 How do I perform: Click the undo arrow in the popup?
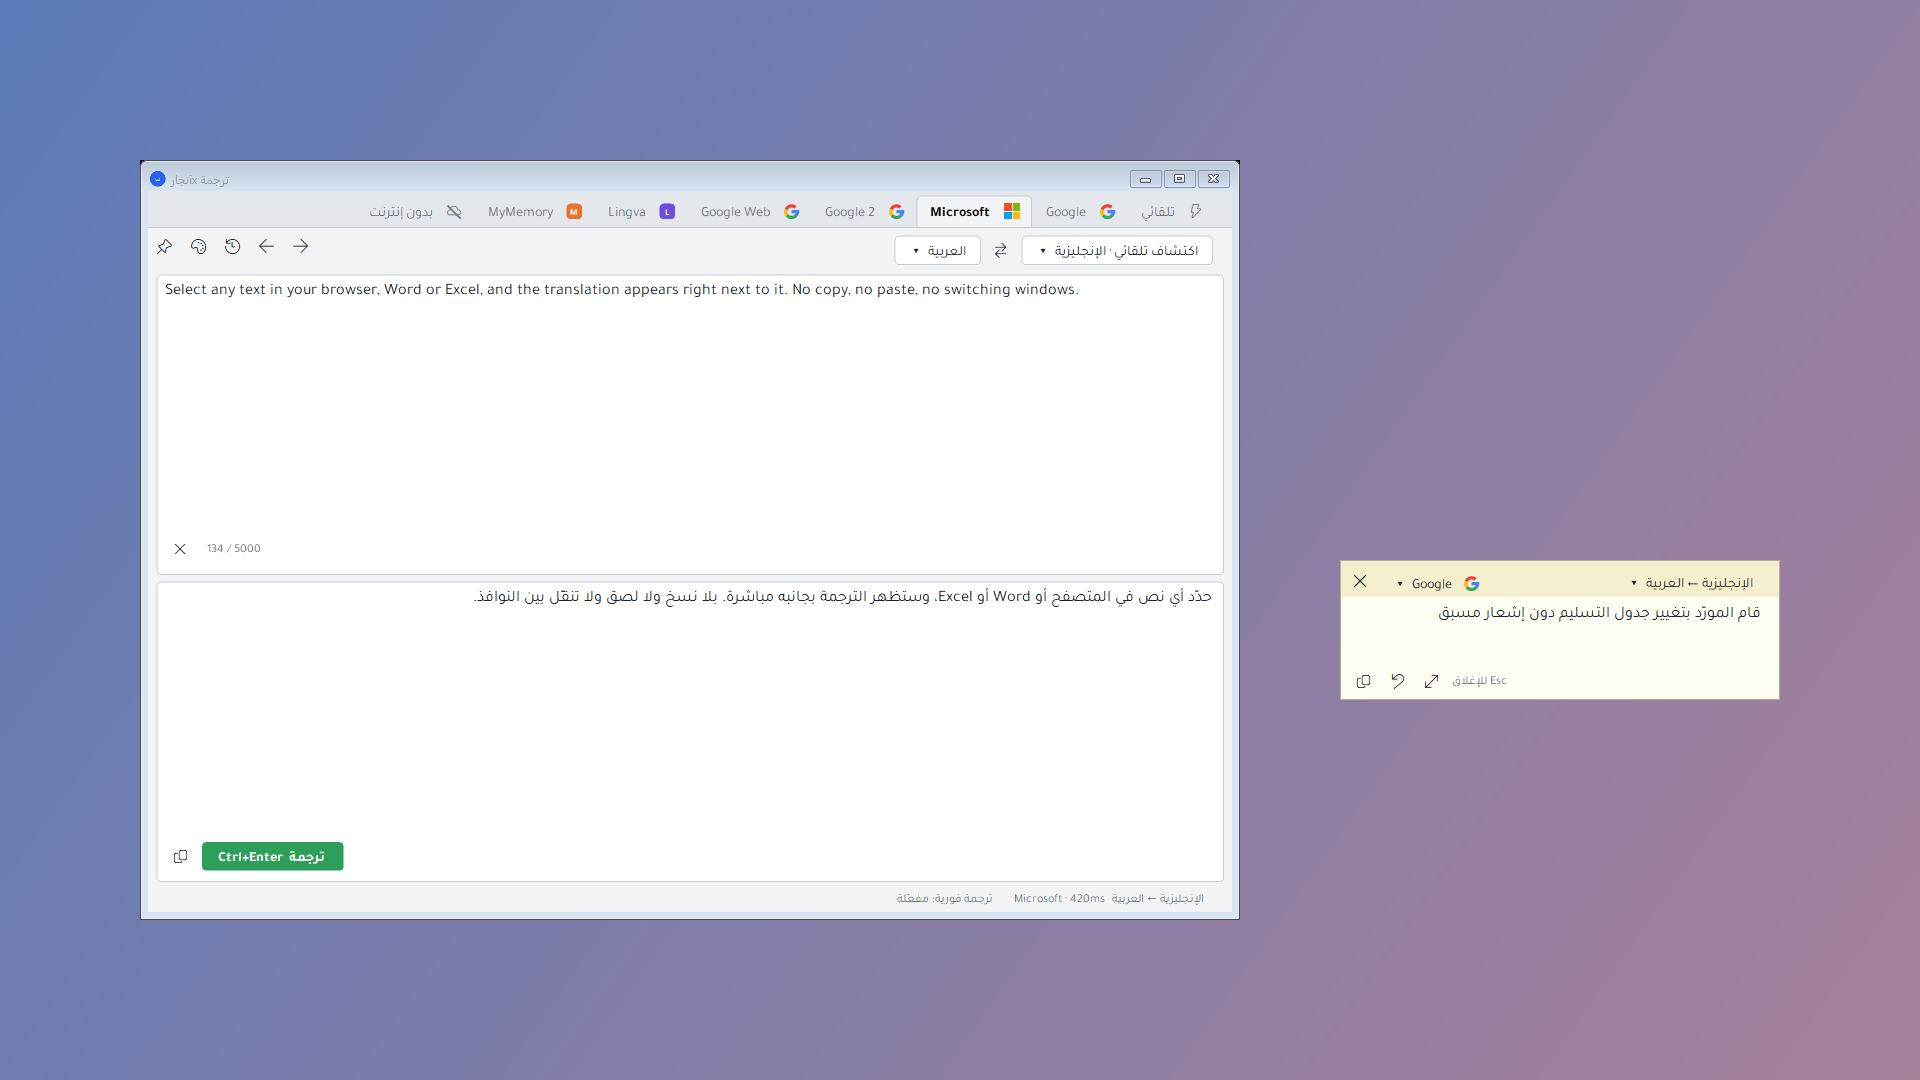click(1398, 681)
